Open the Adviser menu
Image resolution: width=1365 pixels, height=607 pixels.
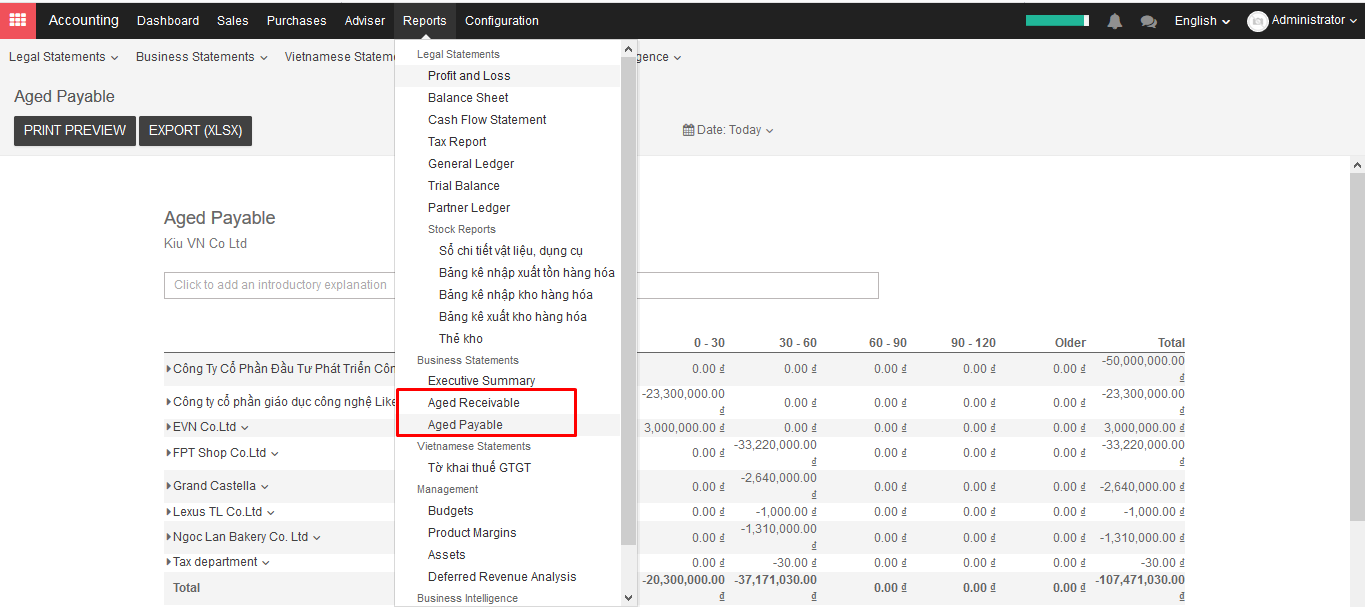point(365,20)
